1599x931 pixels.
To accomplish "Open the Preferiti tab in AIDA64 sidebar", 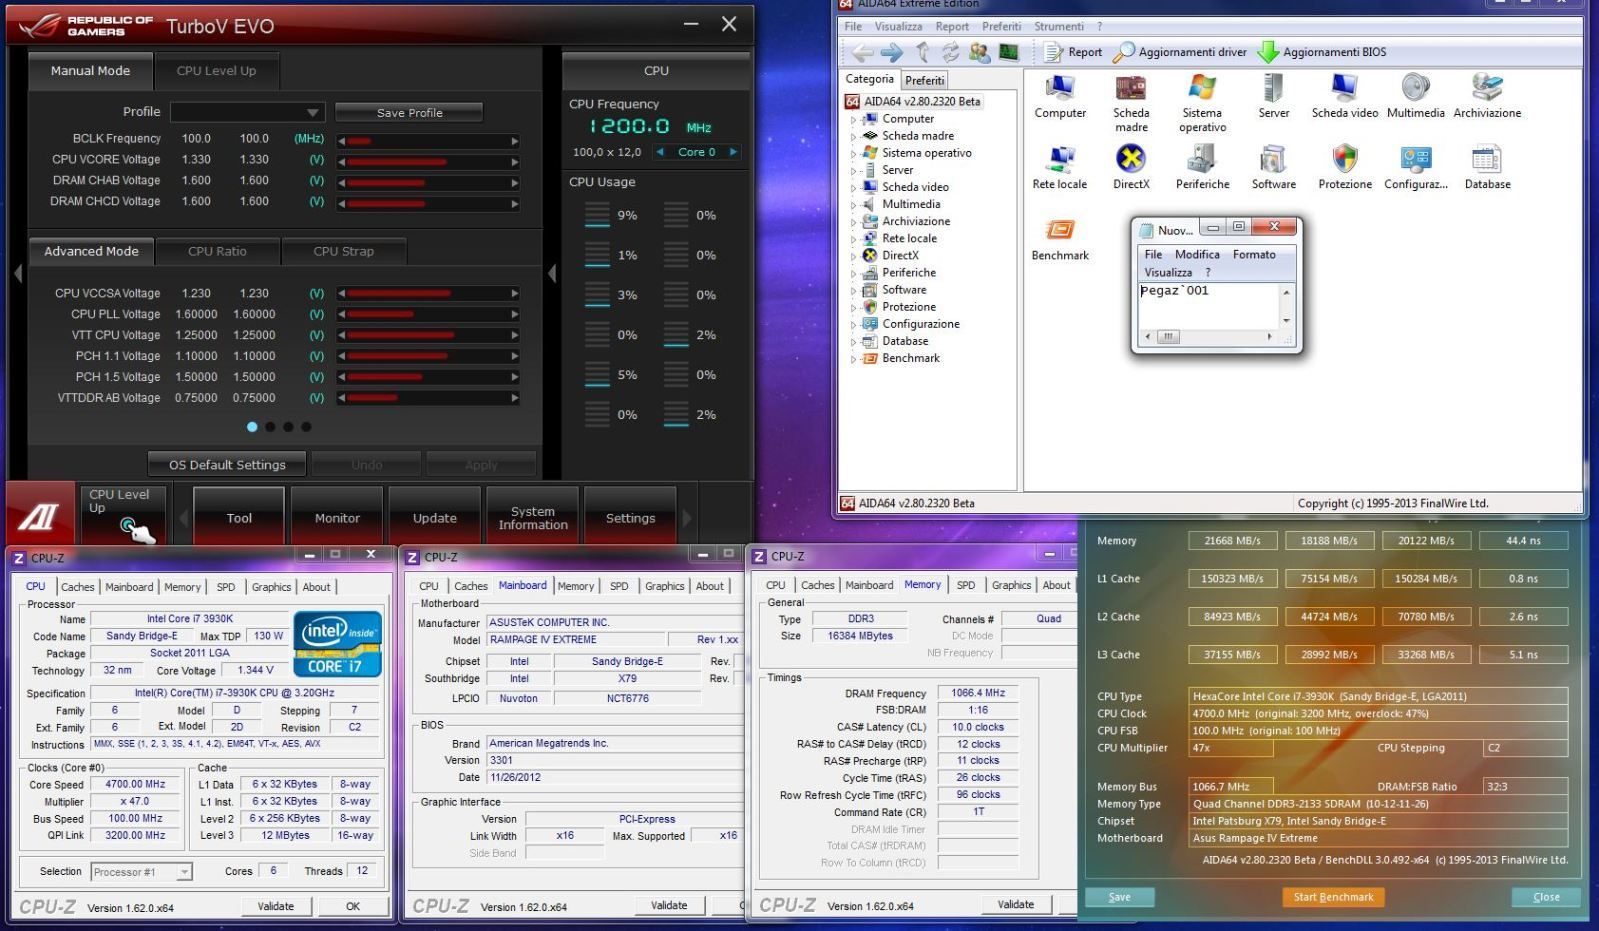I will click(x=924, y=80).
